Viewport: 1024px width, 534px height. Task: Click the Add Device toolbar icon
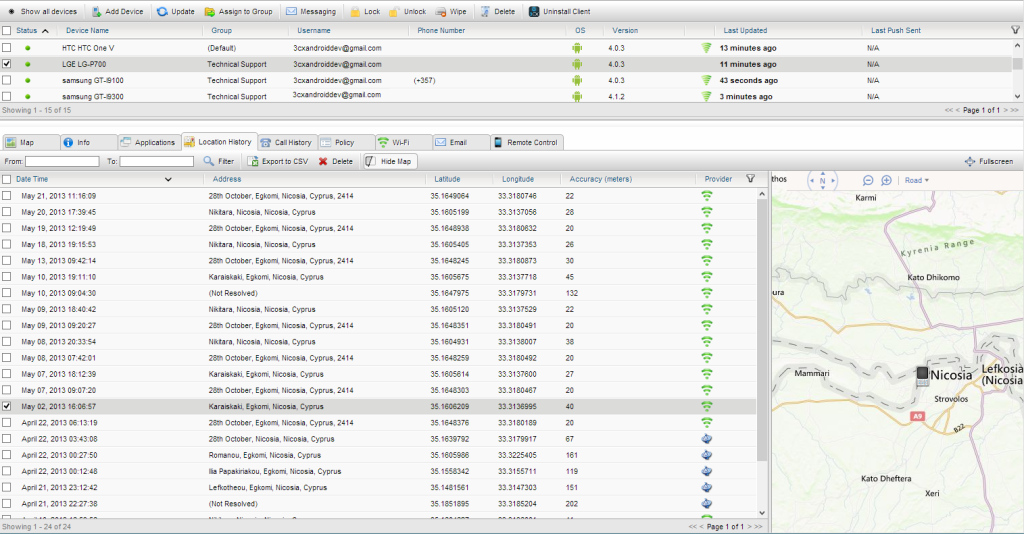click(96, 12)
